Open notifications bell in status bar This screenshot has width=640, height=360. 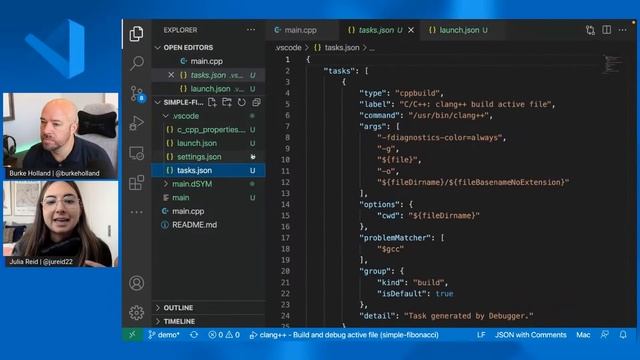(623, 335)
